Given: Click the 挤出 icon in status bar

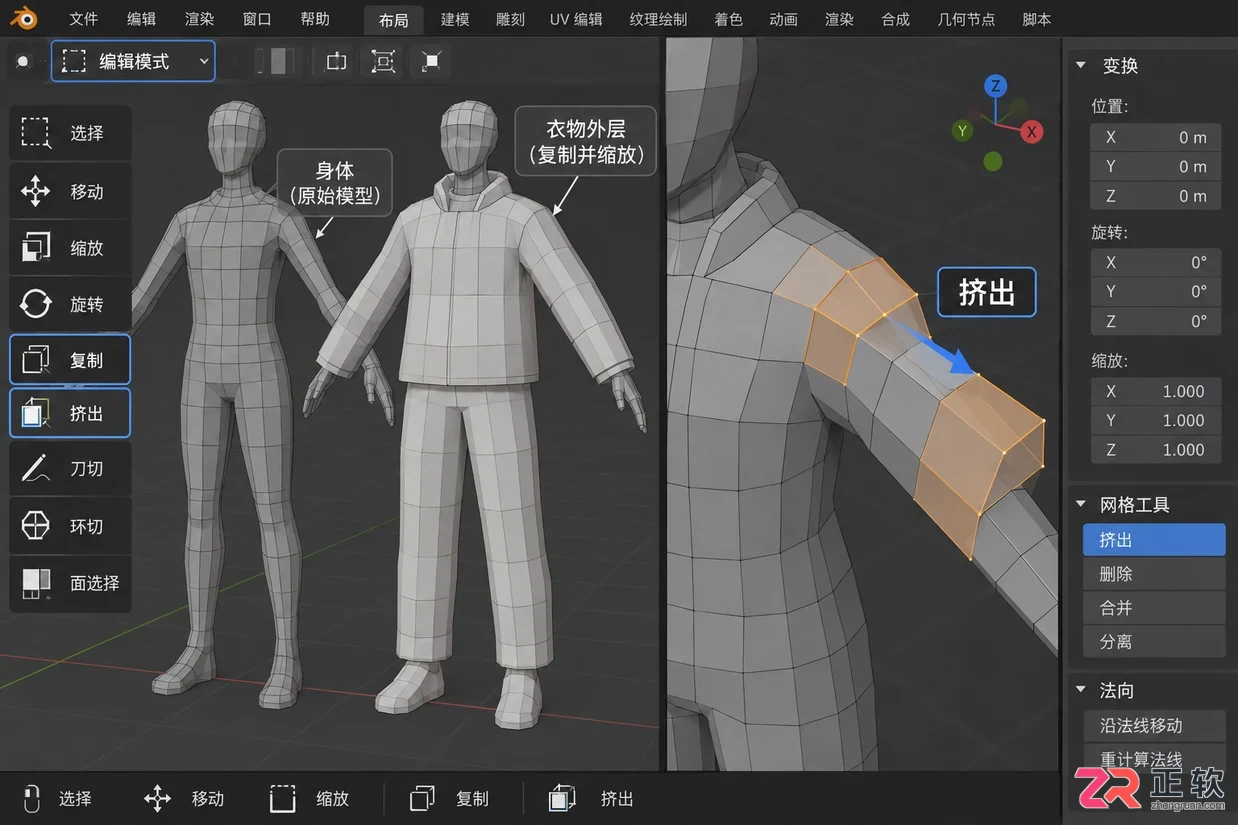Looking at the screenshot, I should coord(562,798).
